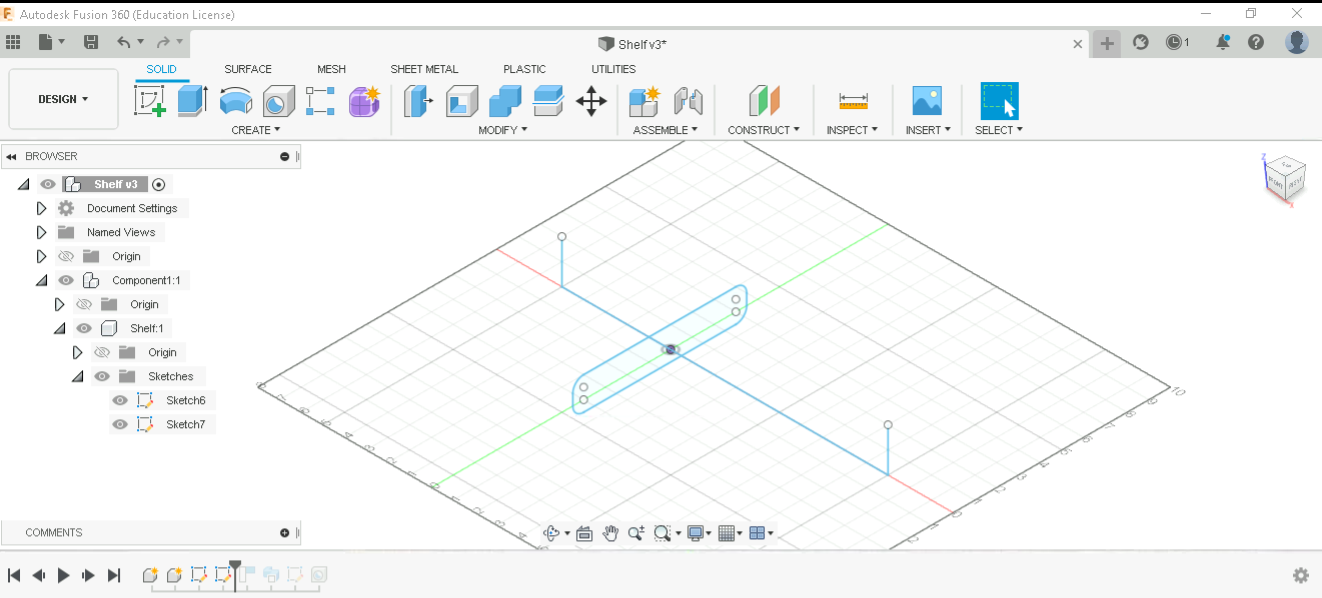This screenshot has width=1322, height=598.
Task: Select the Hole tool
Action: (x=278, y=101)
